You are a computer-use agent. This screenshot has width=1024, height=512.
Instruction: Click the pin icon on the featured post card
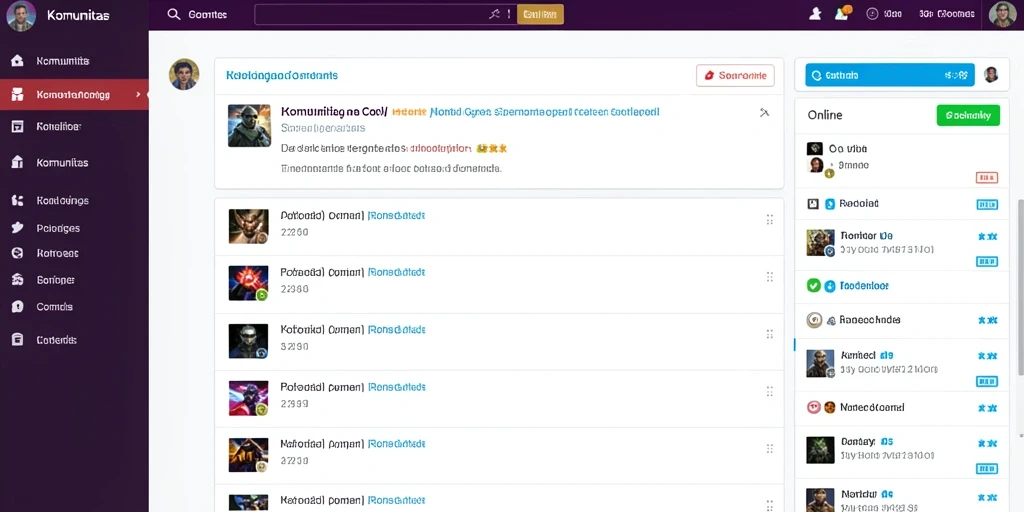[764, 112]
